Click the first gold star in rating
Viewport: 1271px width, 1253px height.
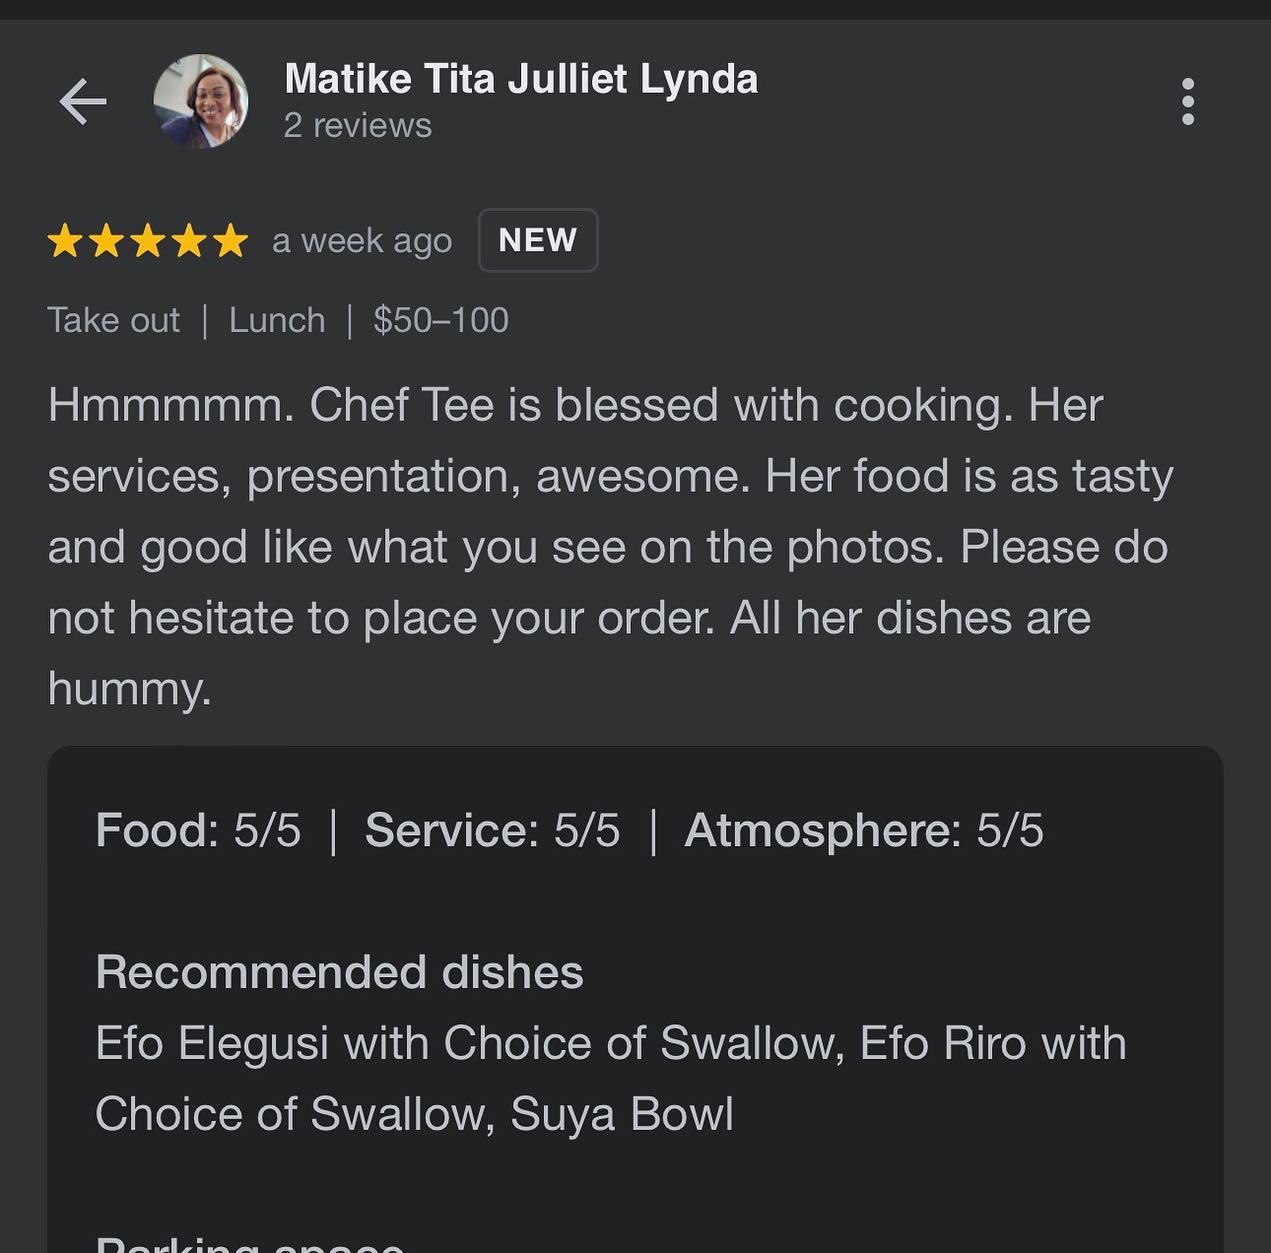click(65, 241)
